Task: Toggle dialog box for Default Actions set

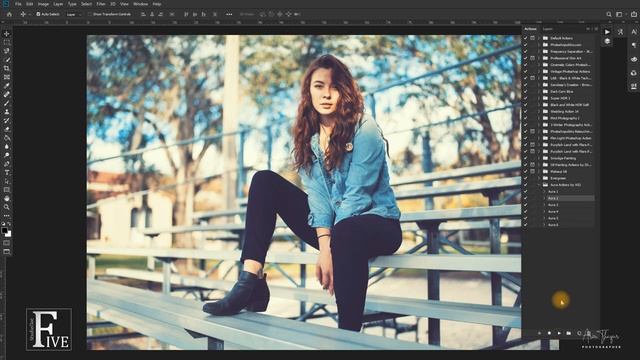Action: click(x=532, y=38)
